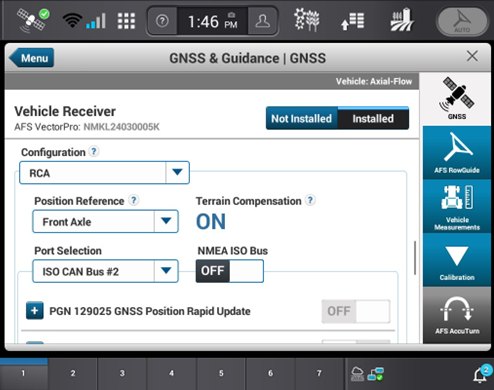Open the Port Selection ISO CAN Bus dropdown
The width and height of the screenshot is (494, 390).
[105, 271]
